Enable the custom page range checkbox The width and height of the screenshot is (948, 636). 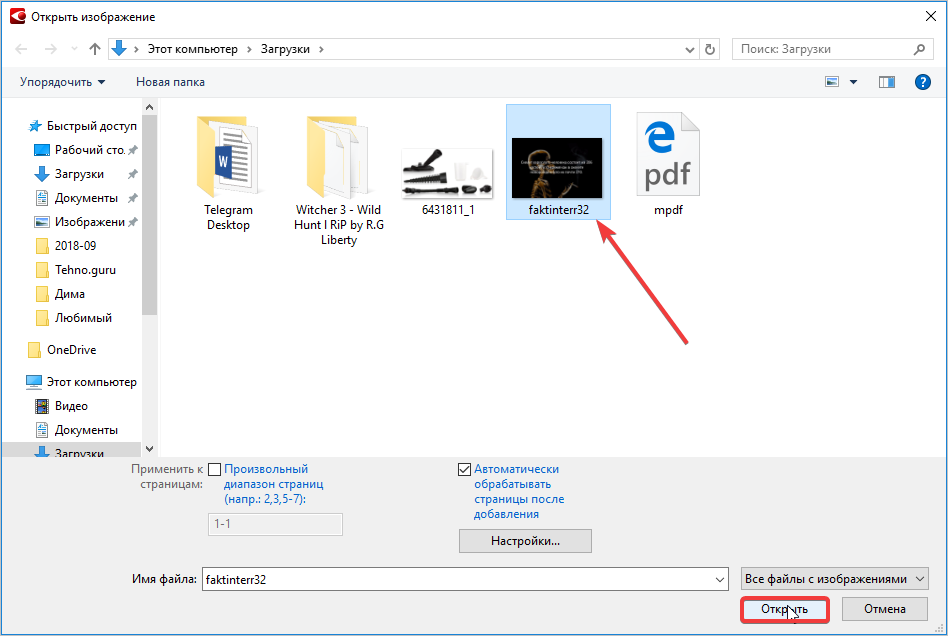[214, 470]
